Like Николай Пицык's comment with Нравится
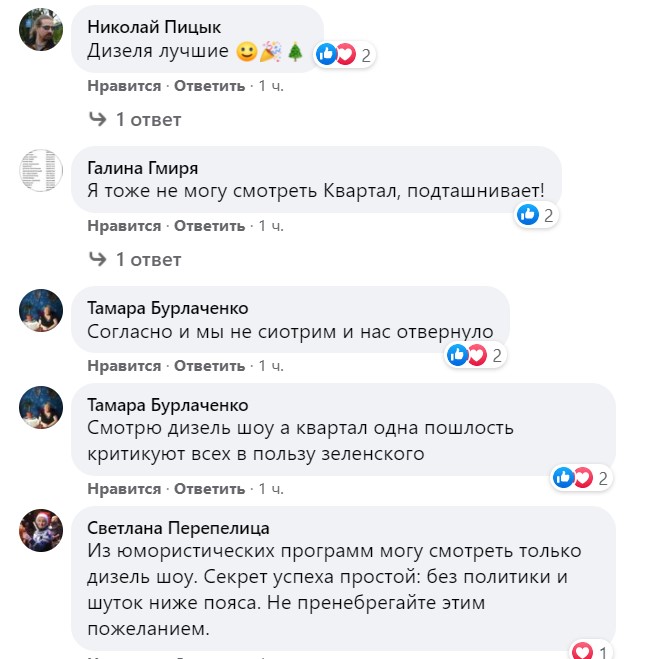This screenshot has height=659, width=669. tap(124, 86)
